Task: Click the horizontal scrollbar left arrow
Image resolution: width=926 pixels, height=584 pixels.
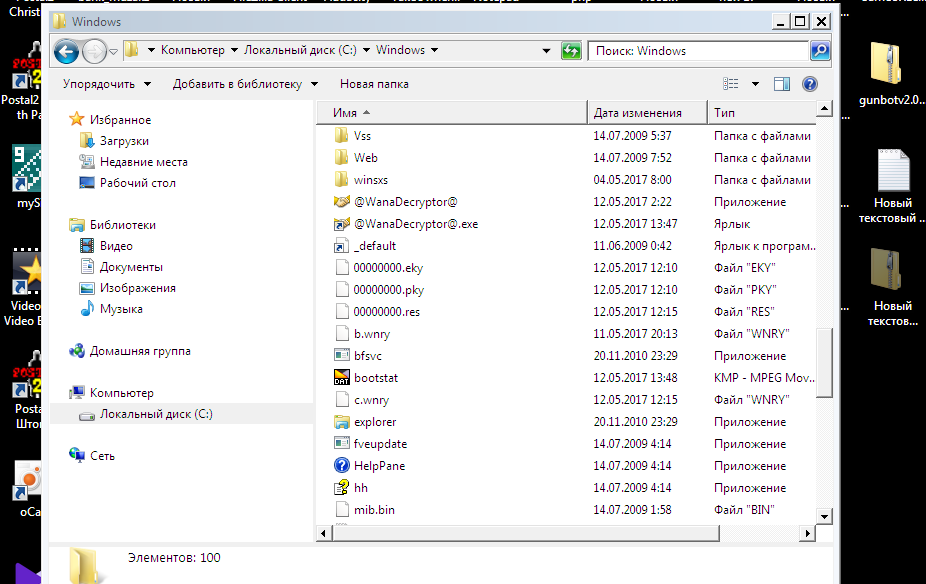Action: pyautogui.click(x=324, y=533)
